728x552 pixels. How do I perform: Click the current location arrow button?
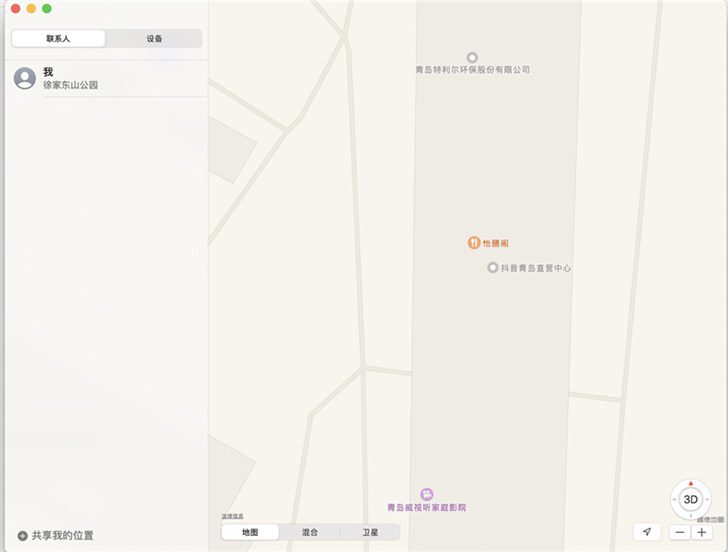[647, 532]
